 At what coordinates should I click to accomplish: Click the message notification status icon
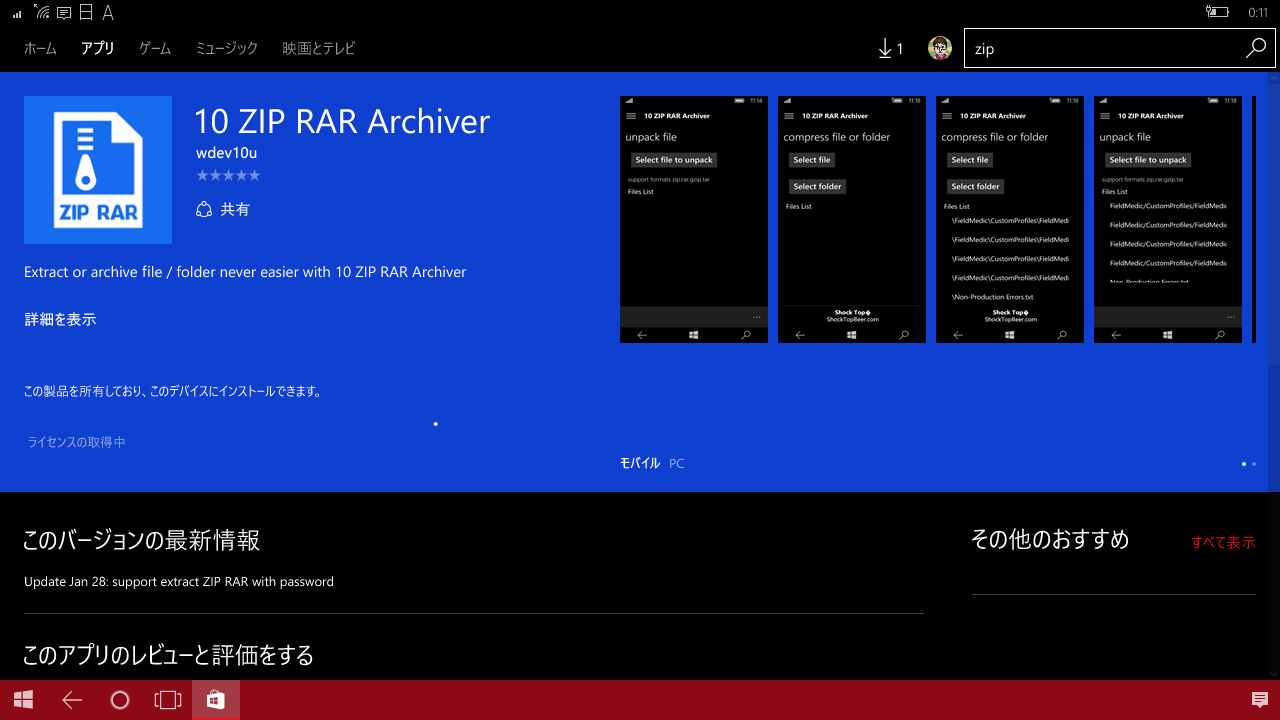[64, 12]
